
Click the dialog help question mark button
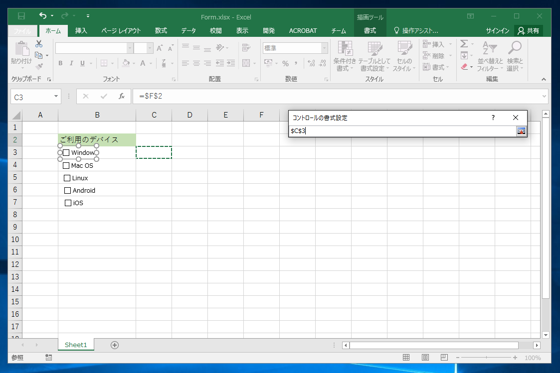(x=493, y=118)
